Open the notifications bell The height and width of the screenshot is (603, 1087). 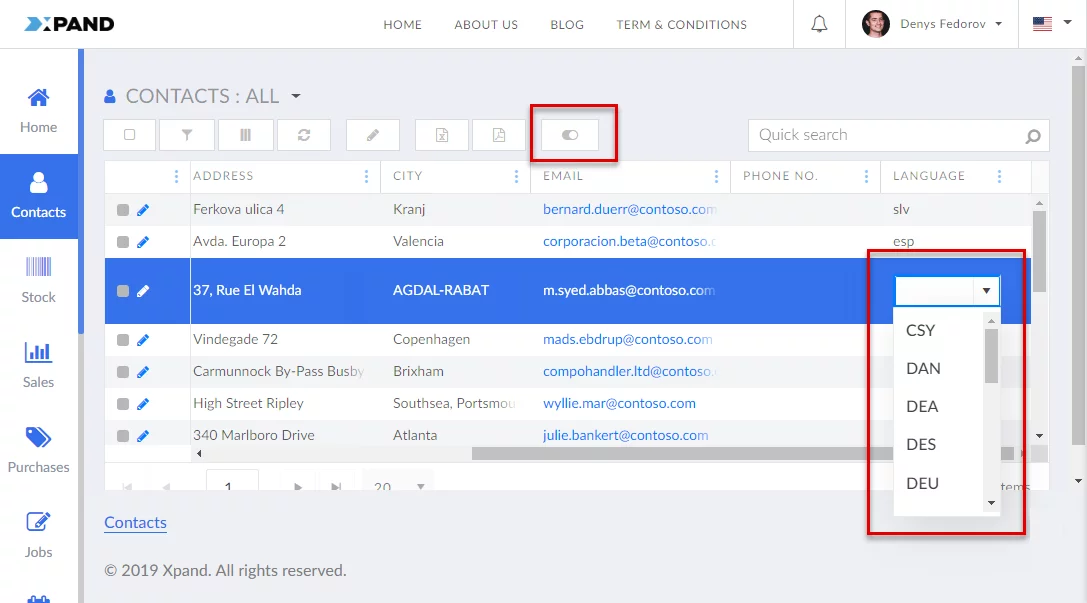[x=819, y=24]
